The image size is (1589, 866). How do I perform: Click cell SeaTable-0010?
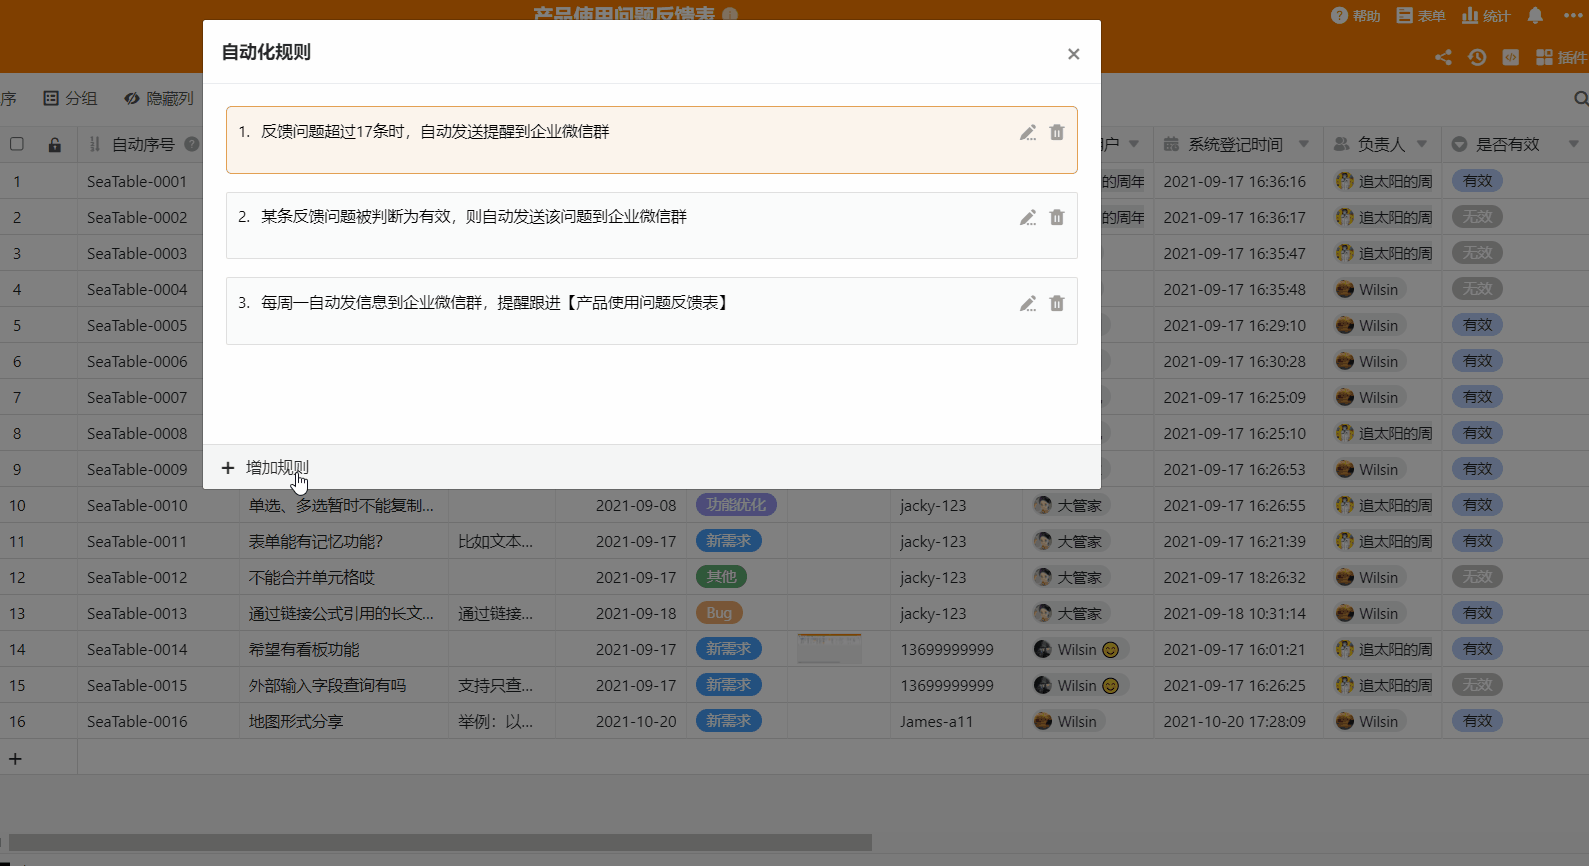158,505
